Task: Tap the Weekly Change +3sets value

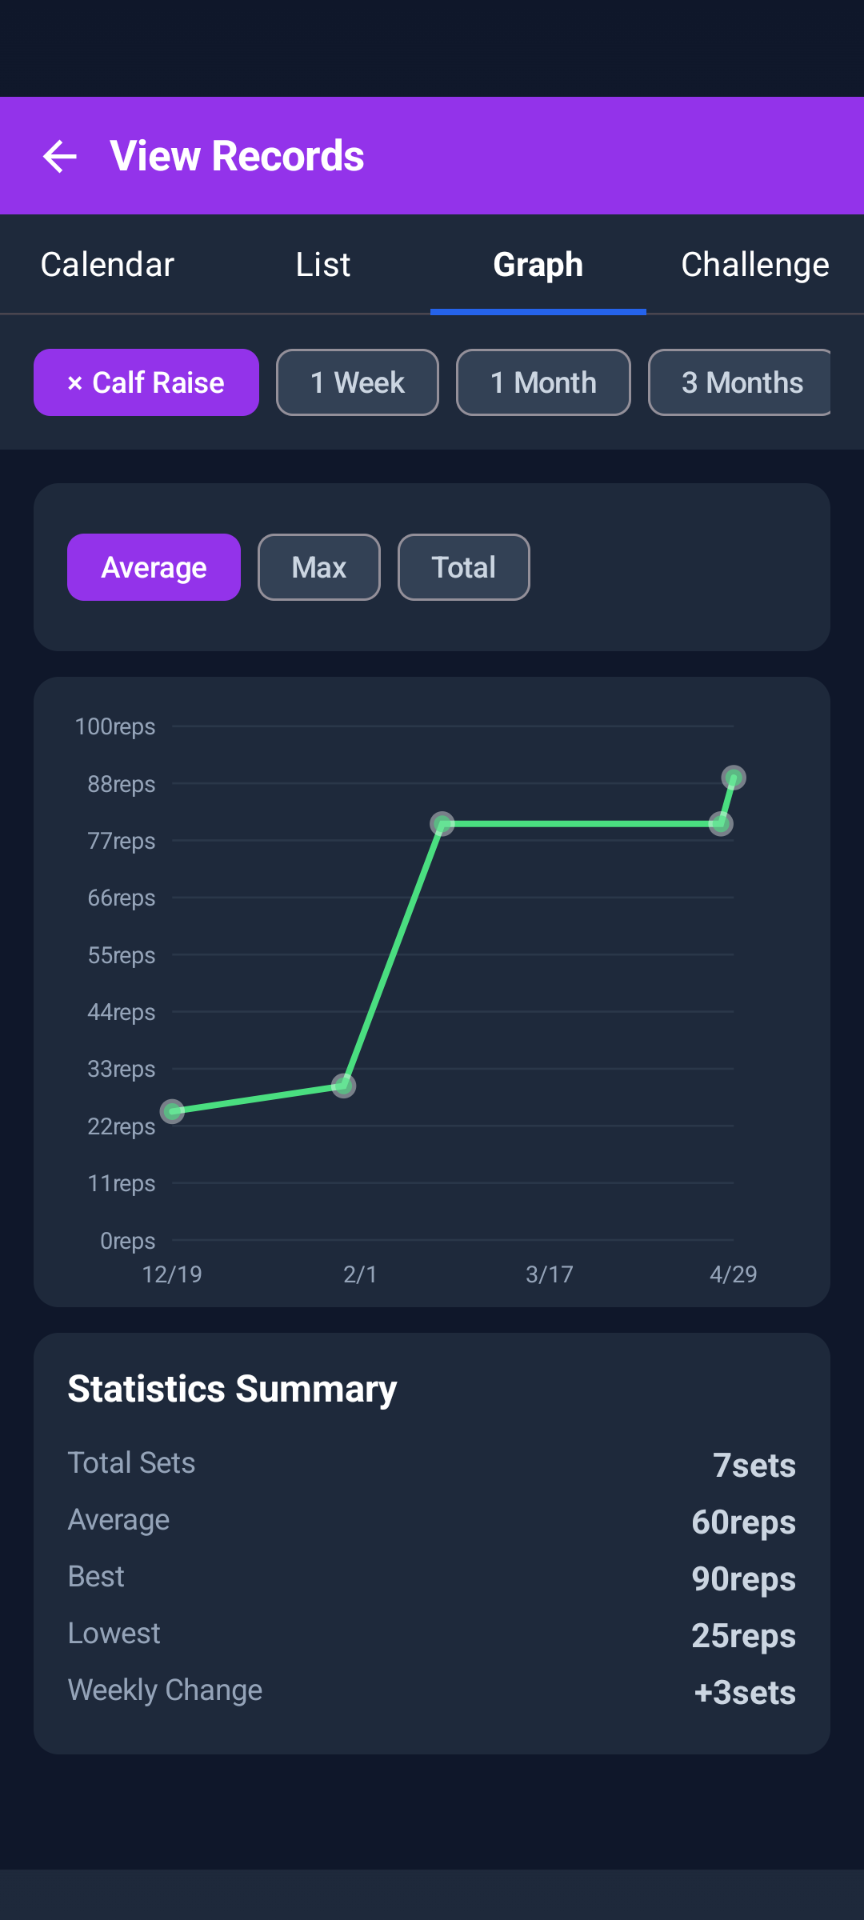Action: coord(745,1692)
